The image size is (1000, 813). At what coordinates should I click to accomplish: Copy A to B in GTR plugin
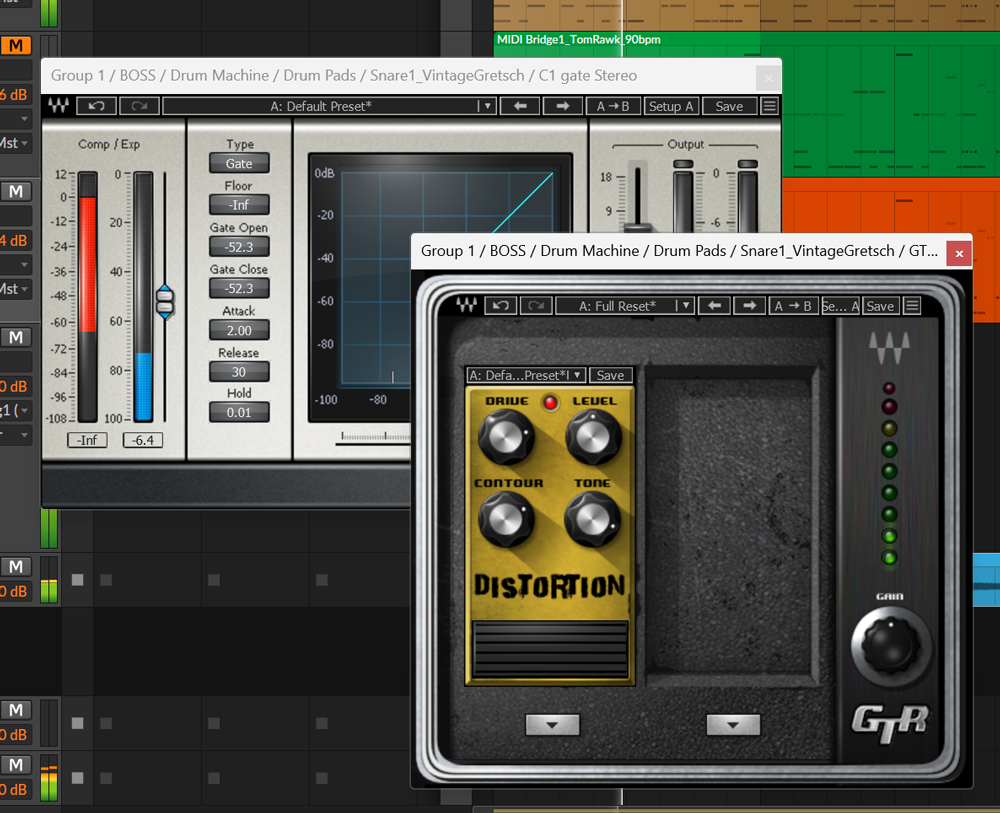(x=795, y=306)
